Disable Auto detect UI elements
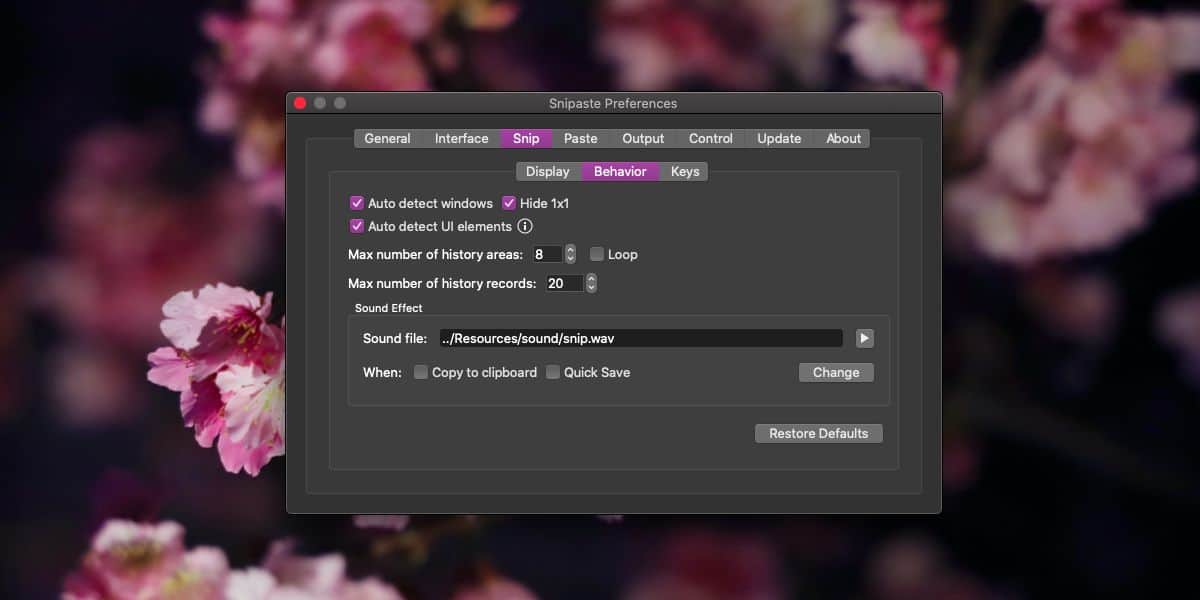This screenshot has height=600, width=1200. [357, 226]
